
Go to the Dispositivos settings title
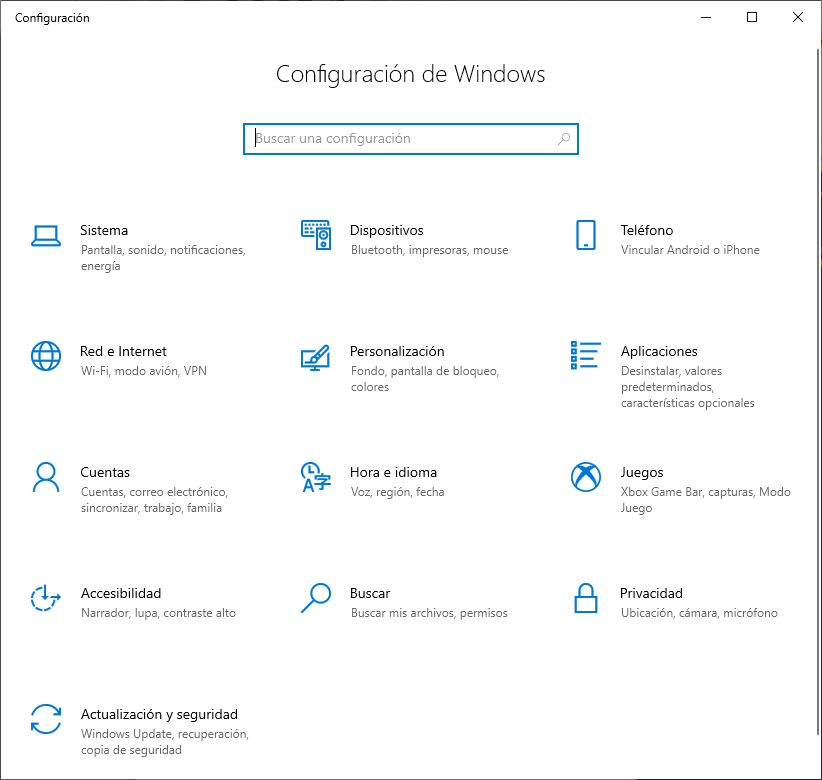click(386, 231)
